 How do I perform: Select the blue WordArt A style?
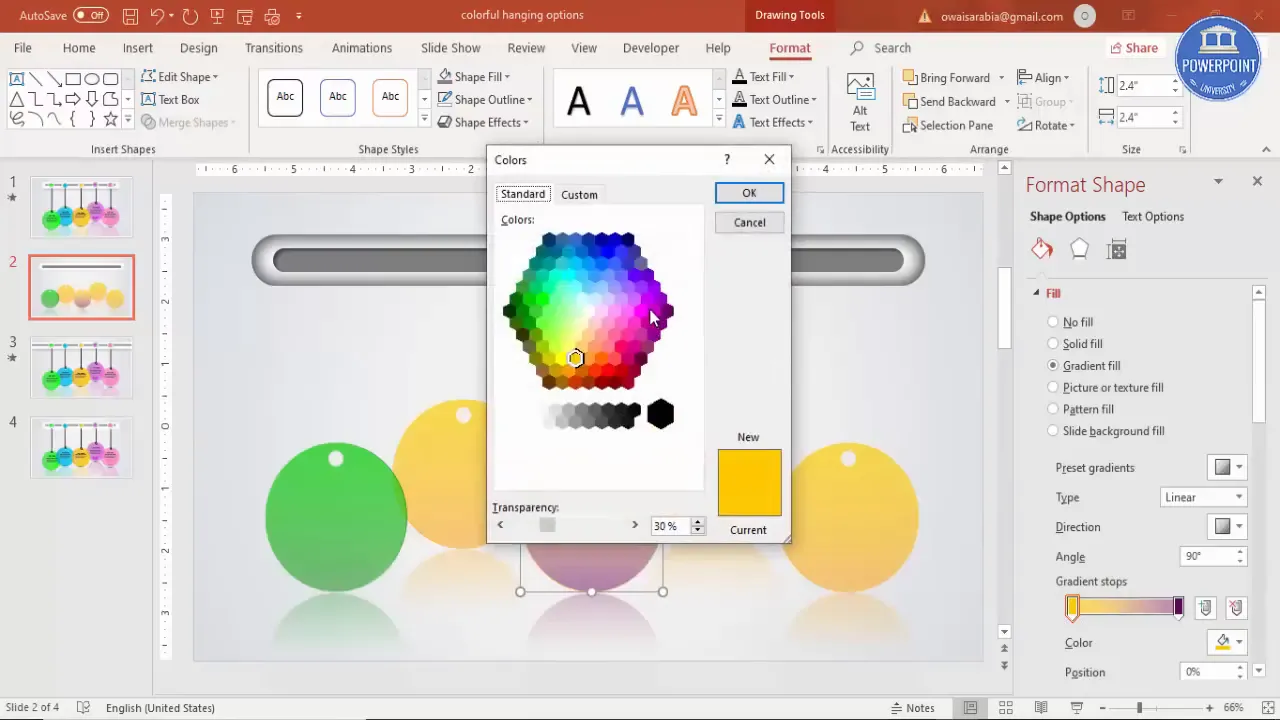coord(632,100)
